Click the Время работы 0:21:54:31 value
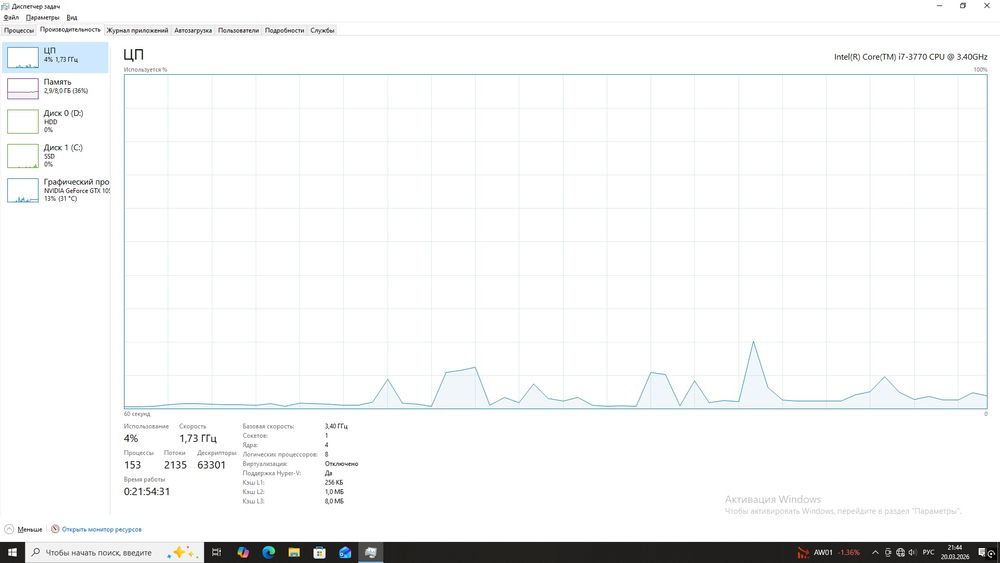 147,492
